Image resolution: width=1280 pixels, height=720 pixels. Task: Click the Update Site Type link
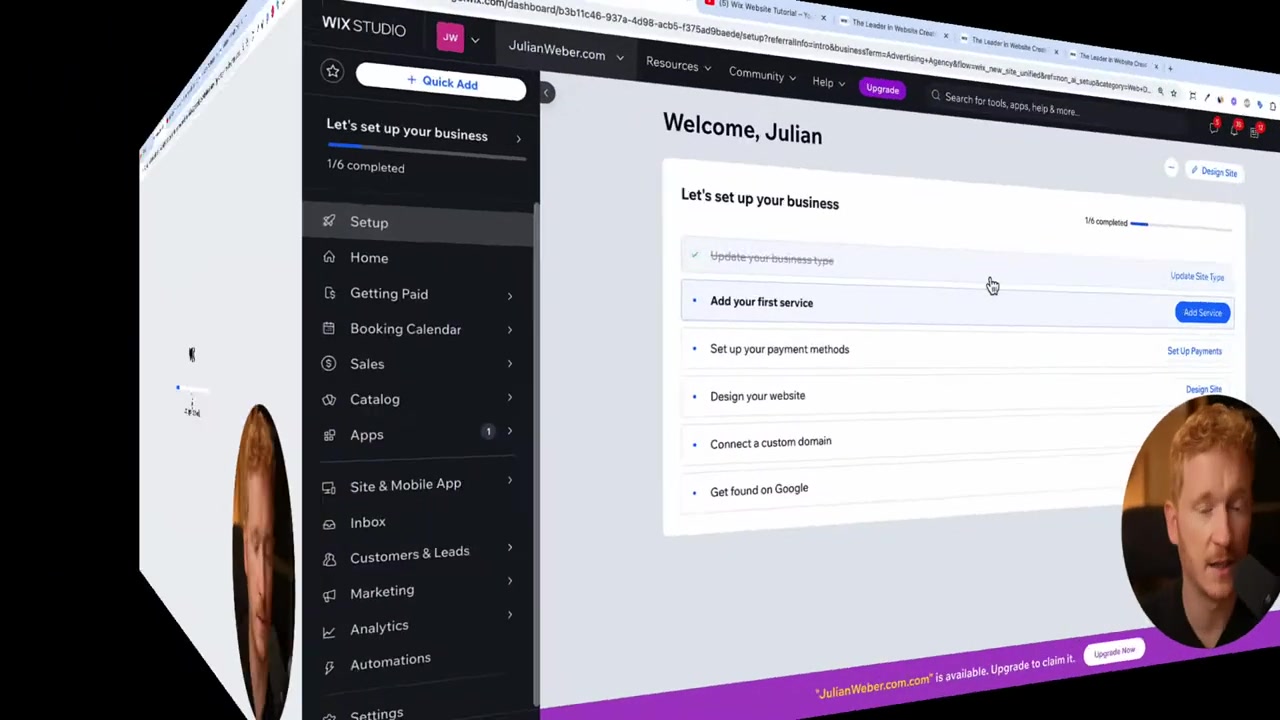(1197, 277)
